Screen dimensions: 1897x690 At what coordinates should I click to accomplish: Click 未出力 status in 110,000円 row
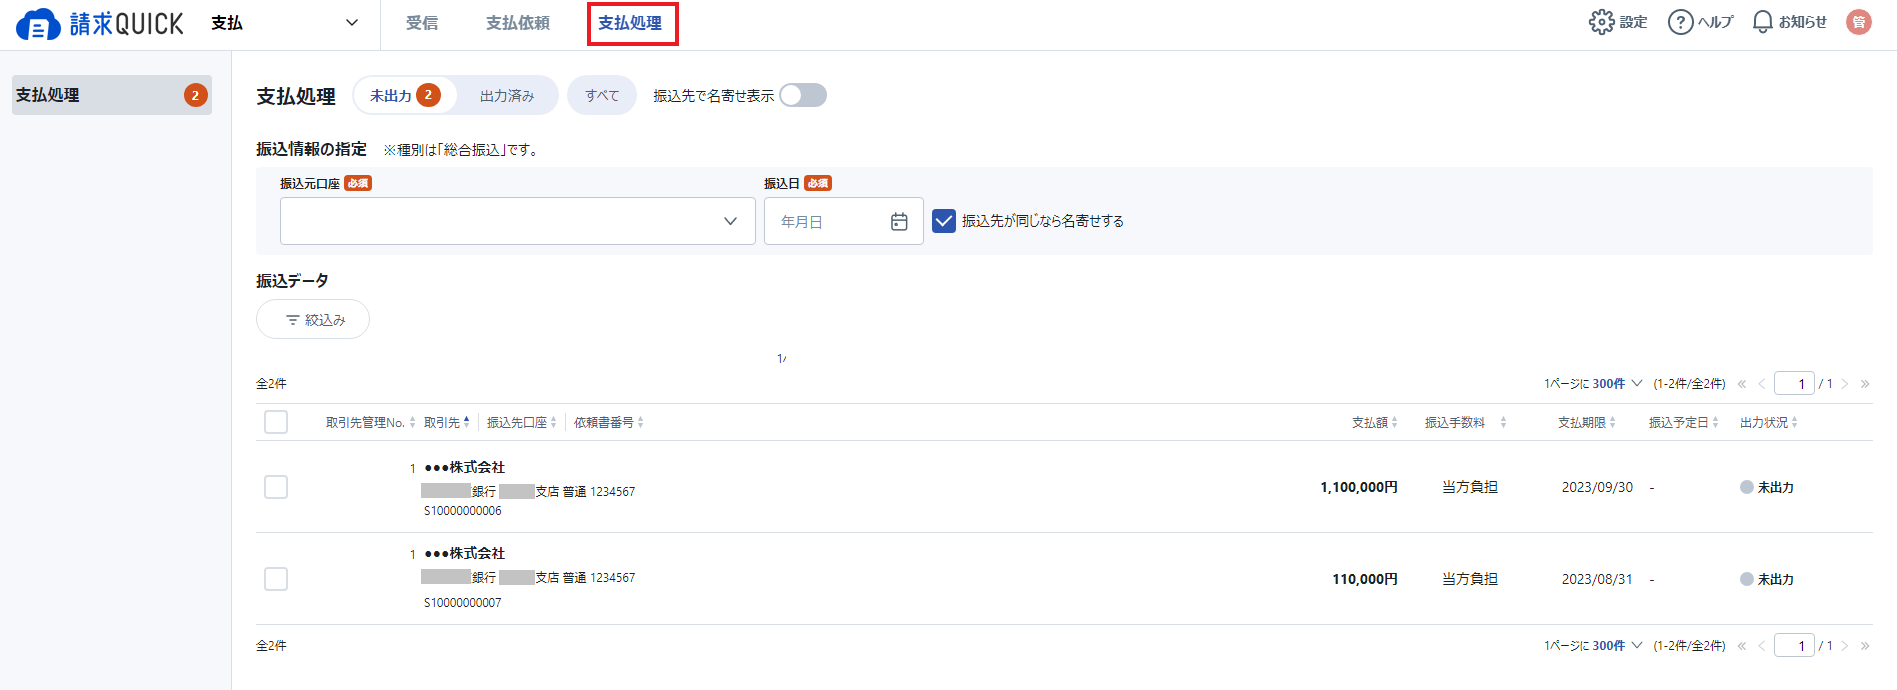[x=1767, y=579]
